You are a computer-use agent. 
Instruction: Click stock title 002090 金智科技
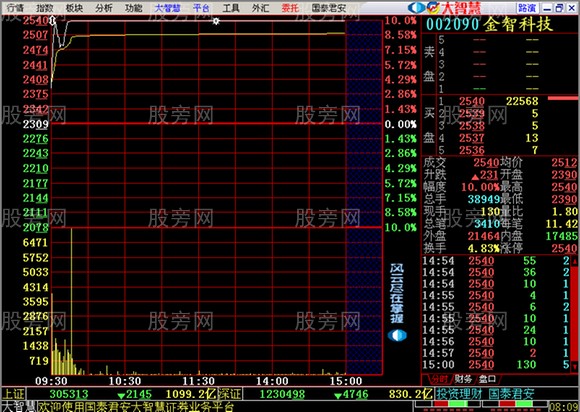point(489,24)
